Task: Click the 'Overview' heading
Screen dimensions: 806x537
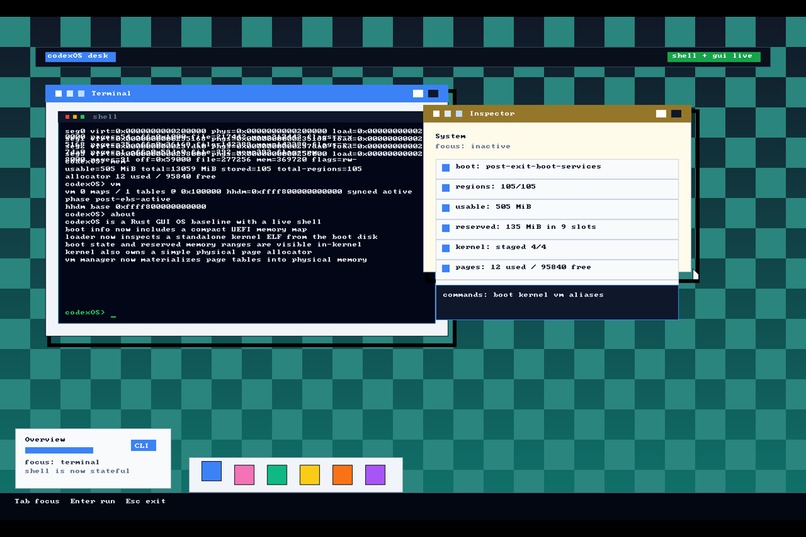Action: [x=45, y=439]
